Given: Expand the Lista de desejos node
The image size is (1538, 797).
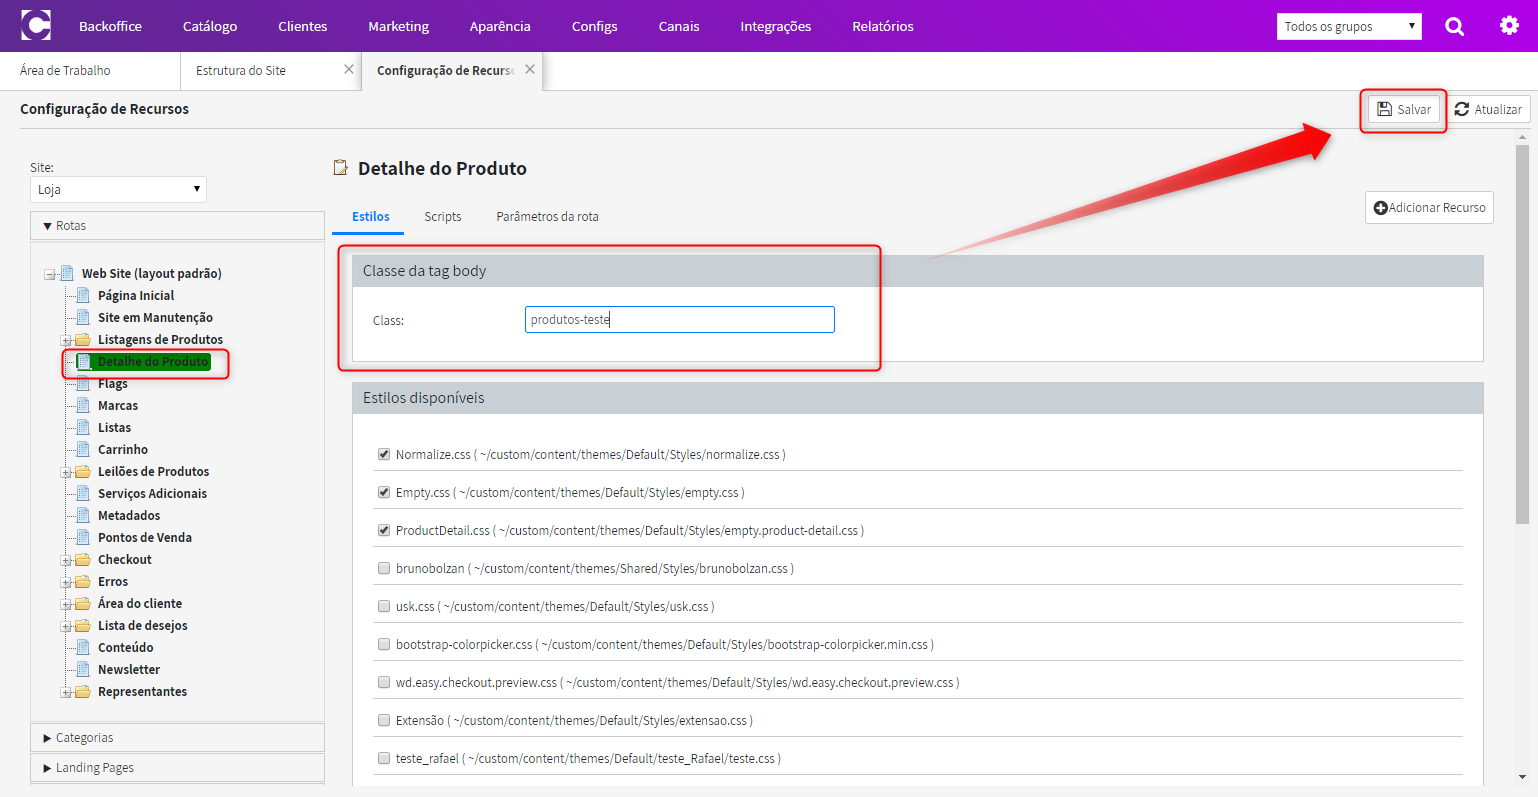Looking at the screenshot, I should (66, 626).
